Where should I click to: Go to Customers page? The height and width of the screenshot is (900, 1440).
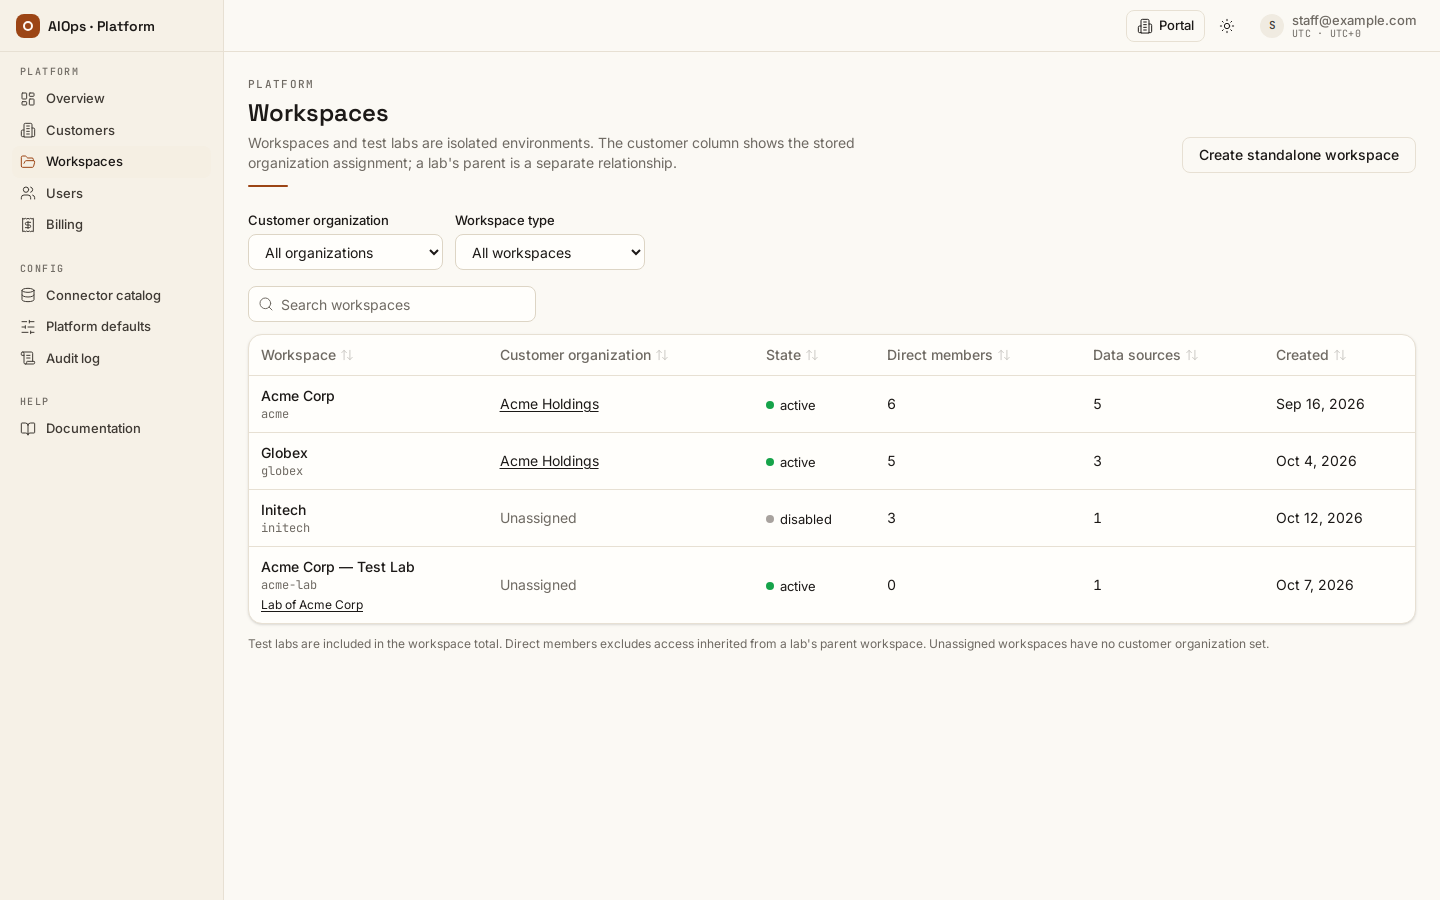coord(111,130)
